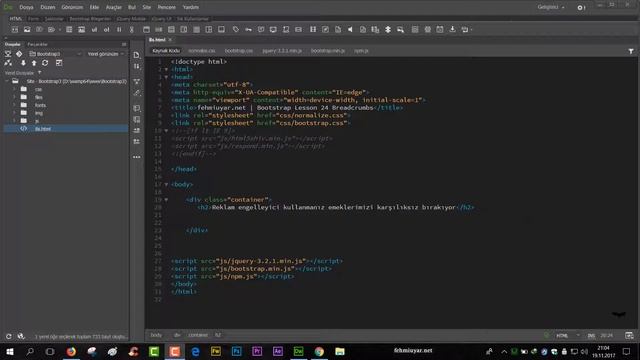Screen dimensions: 640x360
Task: Collapse the body tag on line 17
Action: pos(166,184)
